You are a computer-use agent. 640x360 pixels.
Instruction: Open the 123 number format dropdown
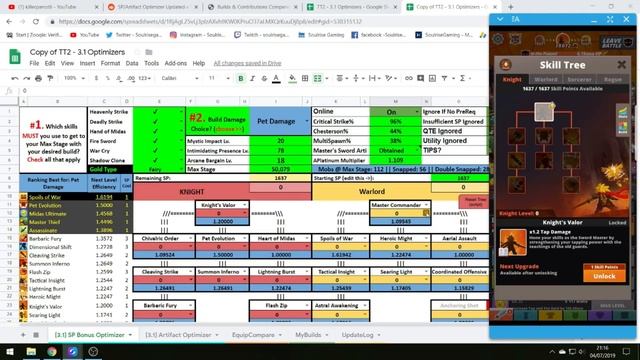tap(144, 78)
